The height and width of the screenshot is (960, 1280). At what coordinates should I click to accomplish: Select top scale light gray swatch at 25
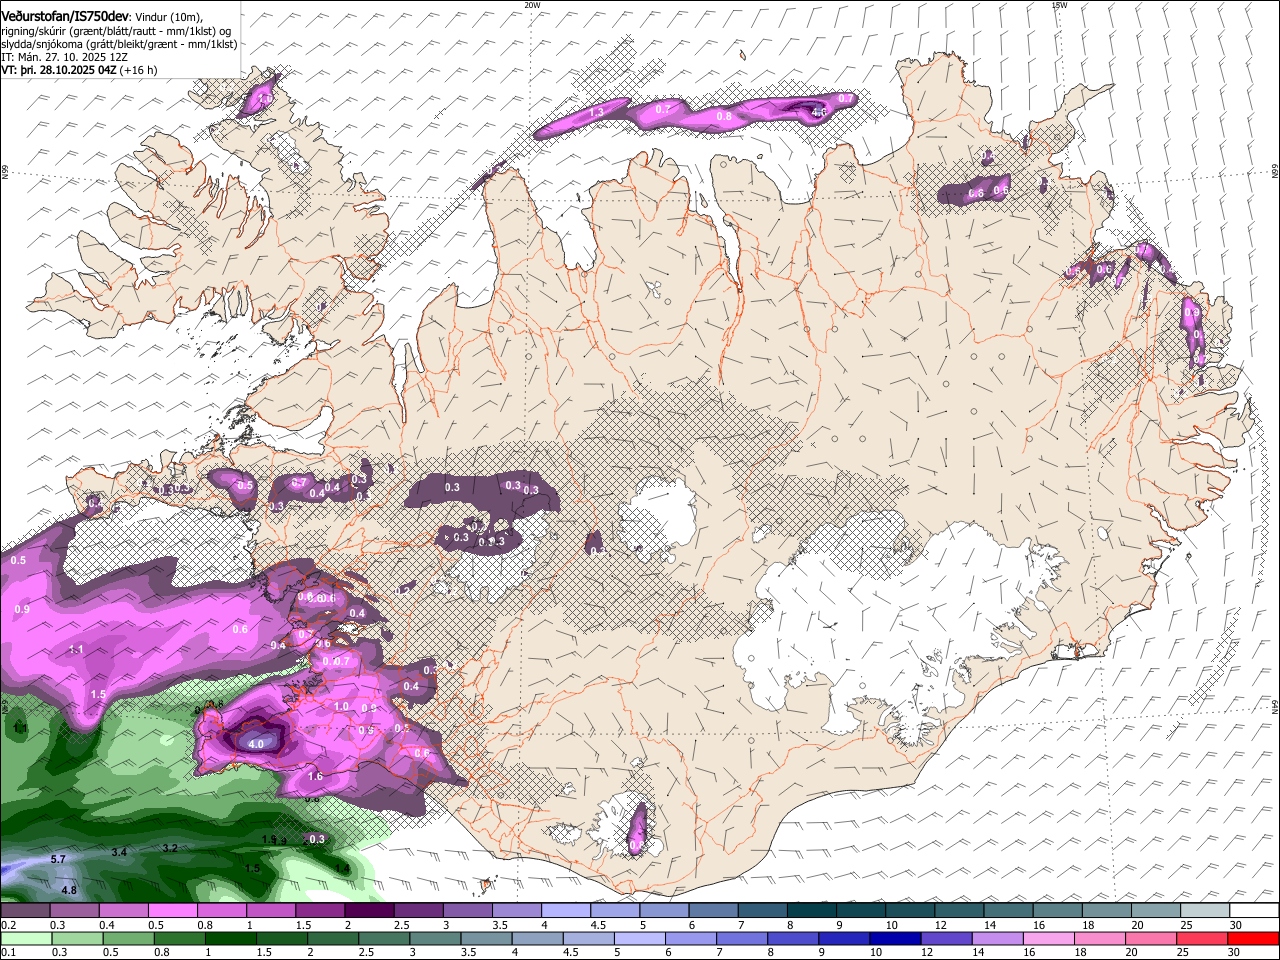point(1205,910)
